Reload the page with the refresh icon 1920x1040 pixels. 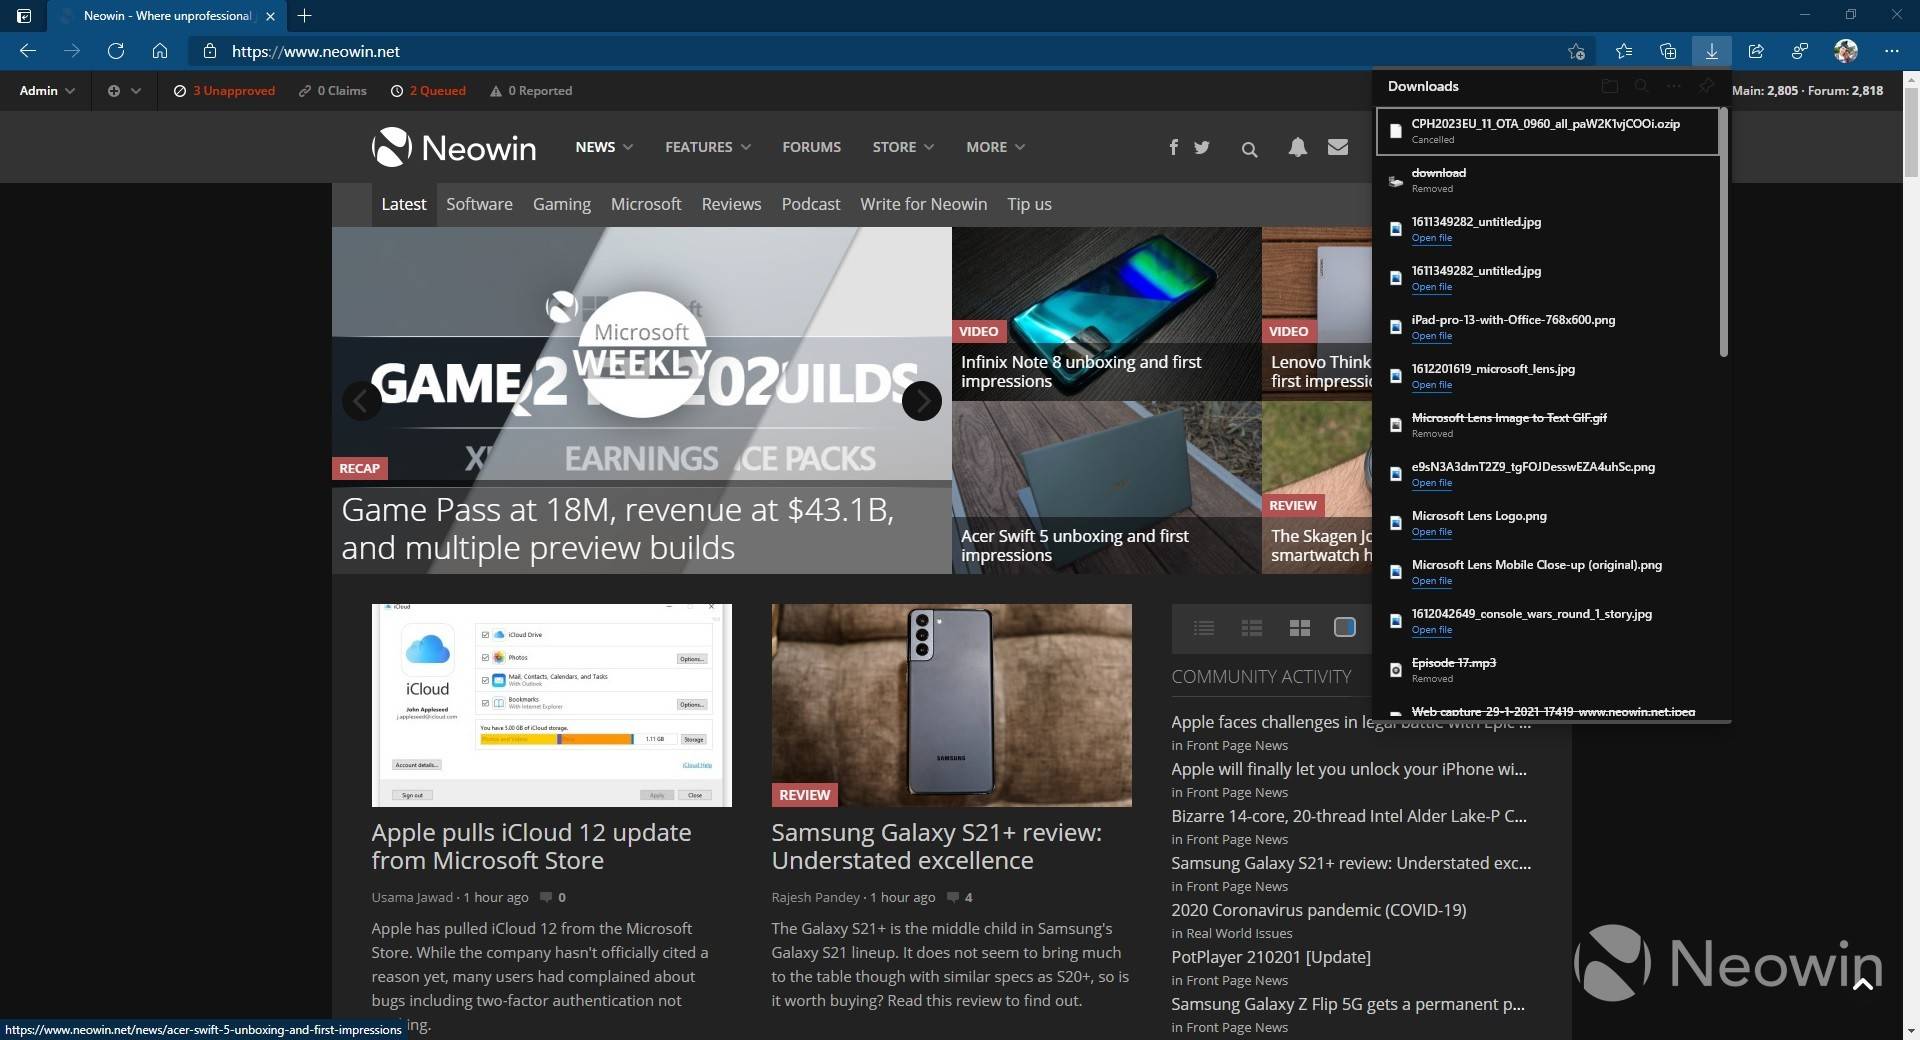[116, 51]
